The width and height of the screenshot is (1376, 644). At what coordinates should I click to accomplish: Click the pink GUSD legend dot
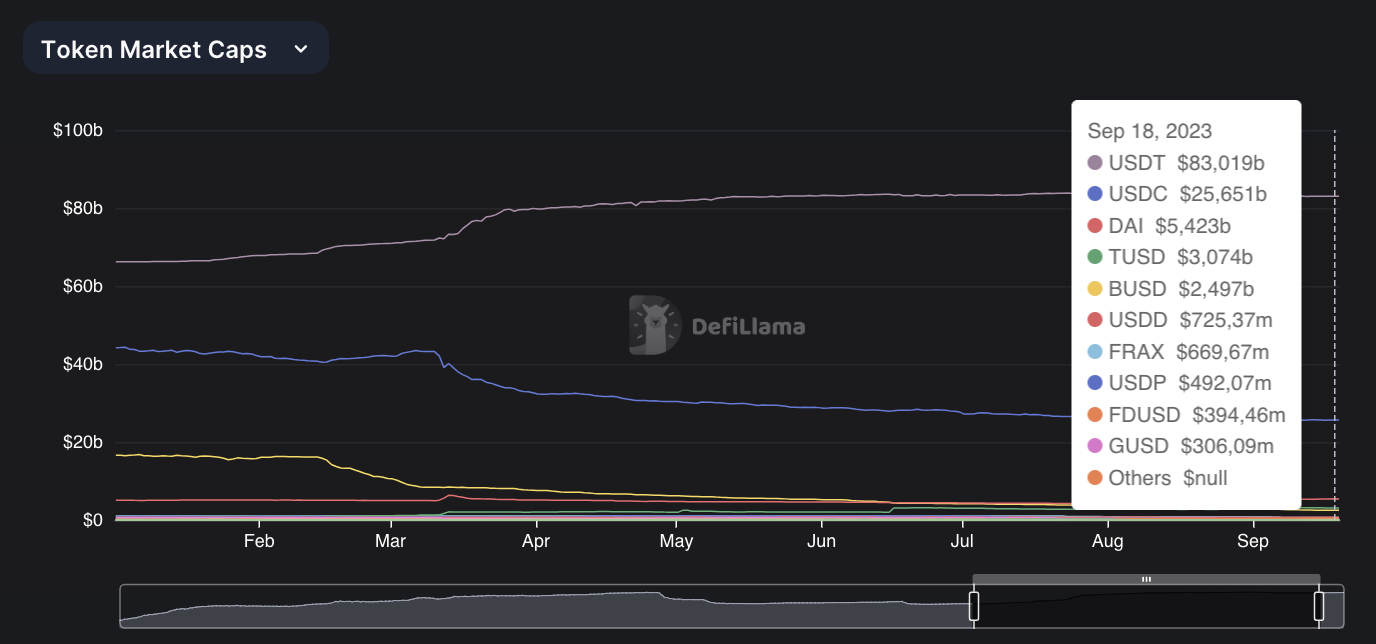(1095, 446)
